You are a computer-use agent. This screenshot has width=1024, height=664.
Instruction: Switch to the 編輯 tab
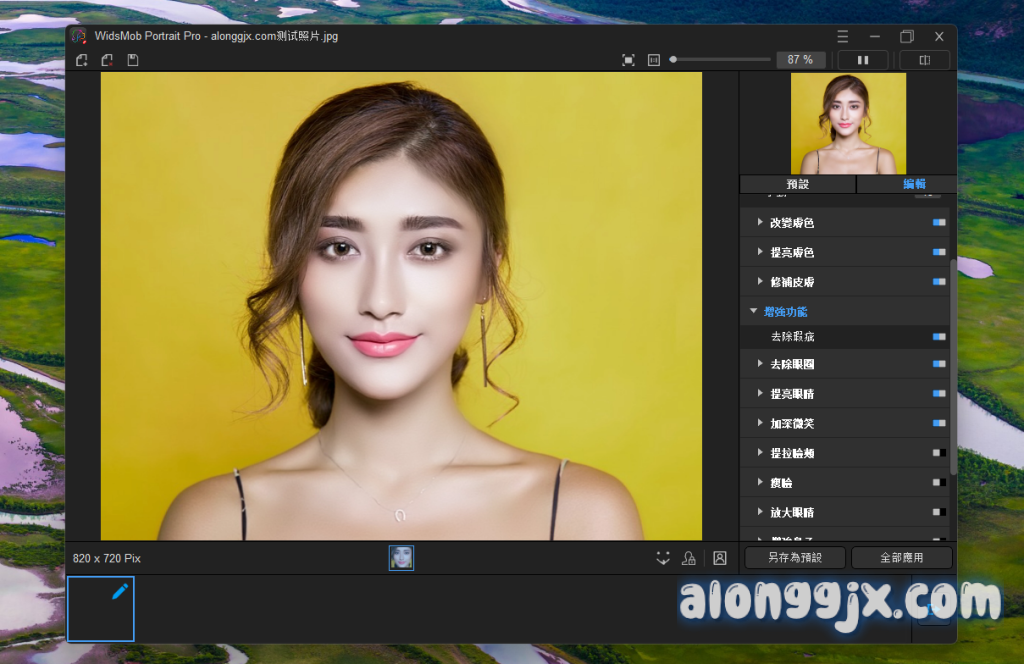click(x=914, y=184)
